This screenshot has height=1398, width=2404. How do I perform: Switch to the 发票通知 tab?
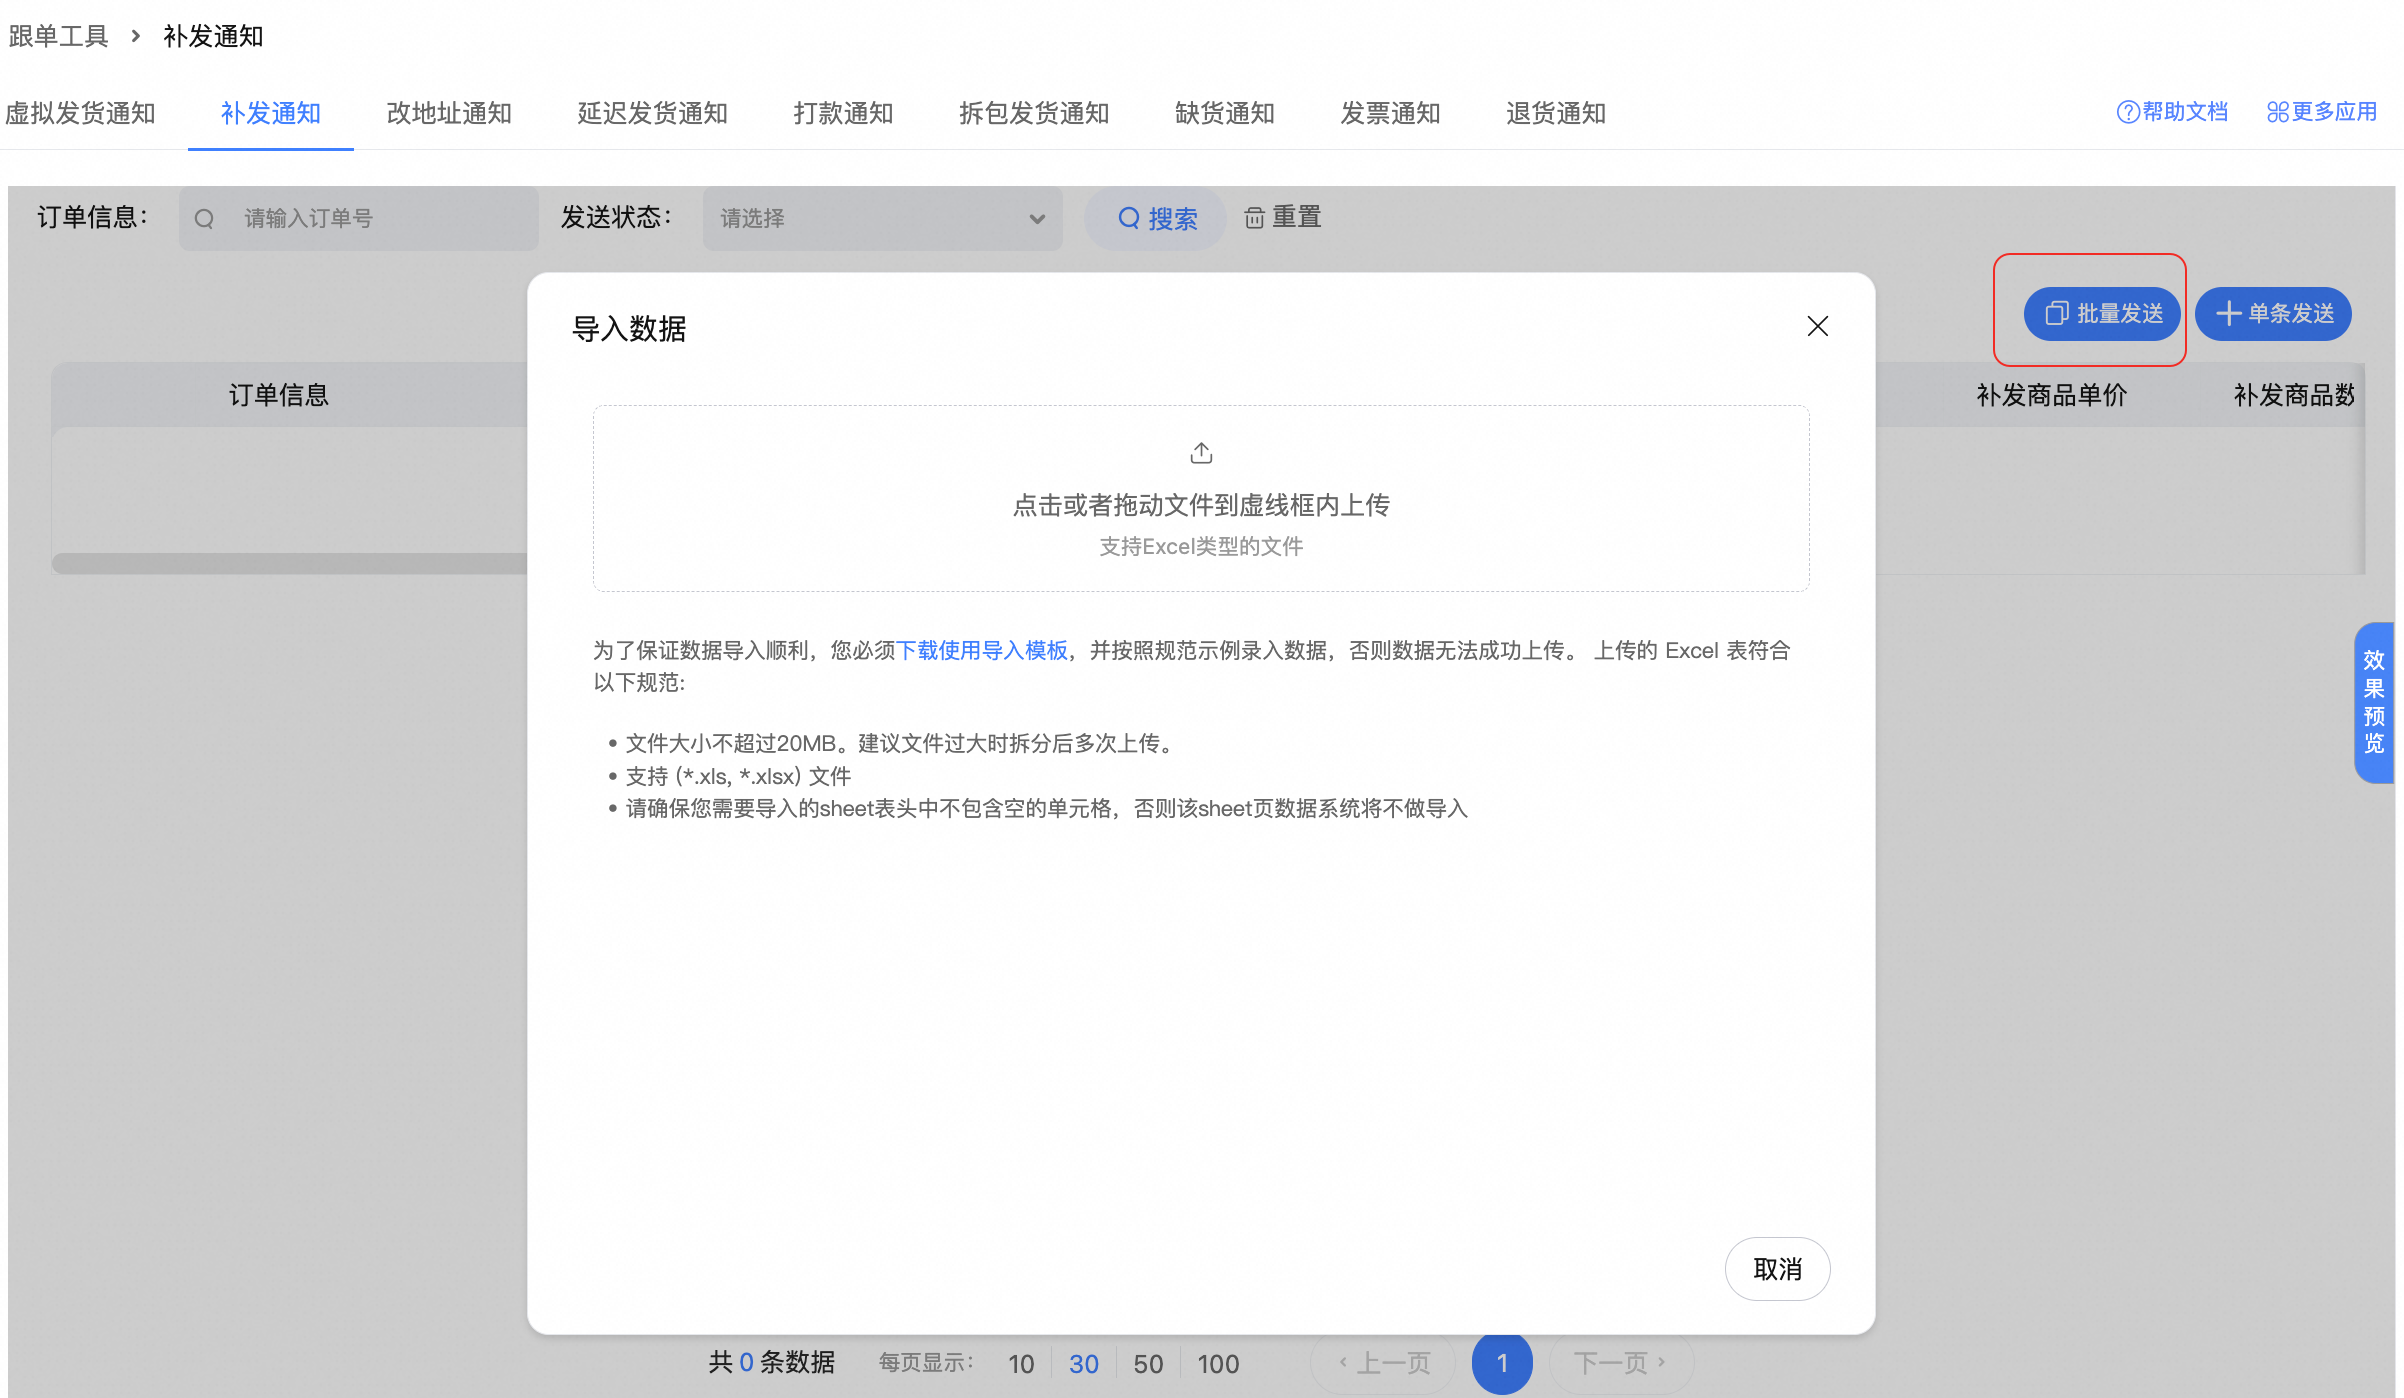(1390, 113)
